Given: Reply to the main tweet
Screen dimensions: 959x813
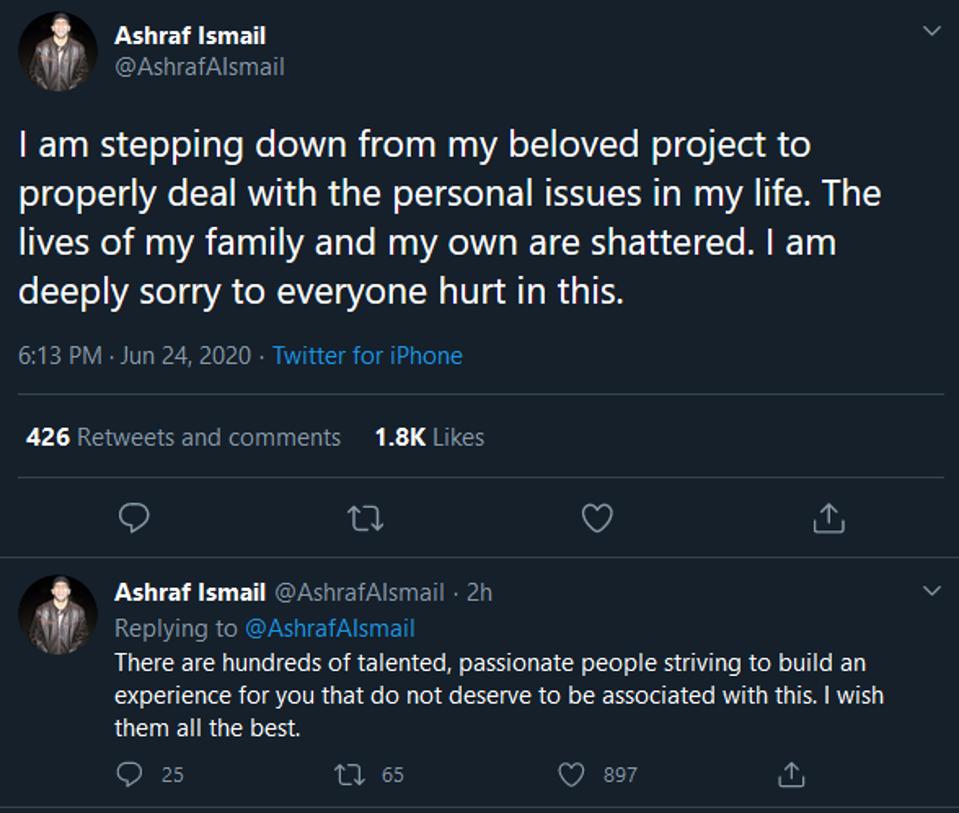Looking at the screenshot, I should tap(134, 517).
